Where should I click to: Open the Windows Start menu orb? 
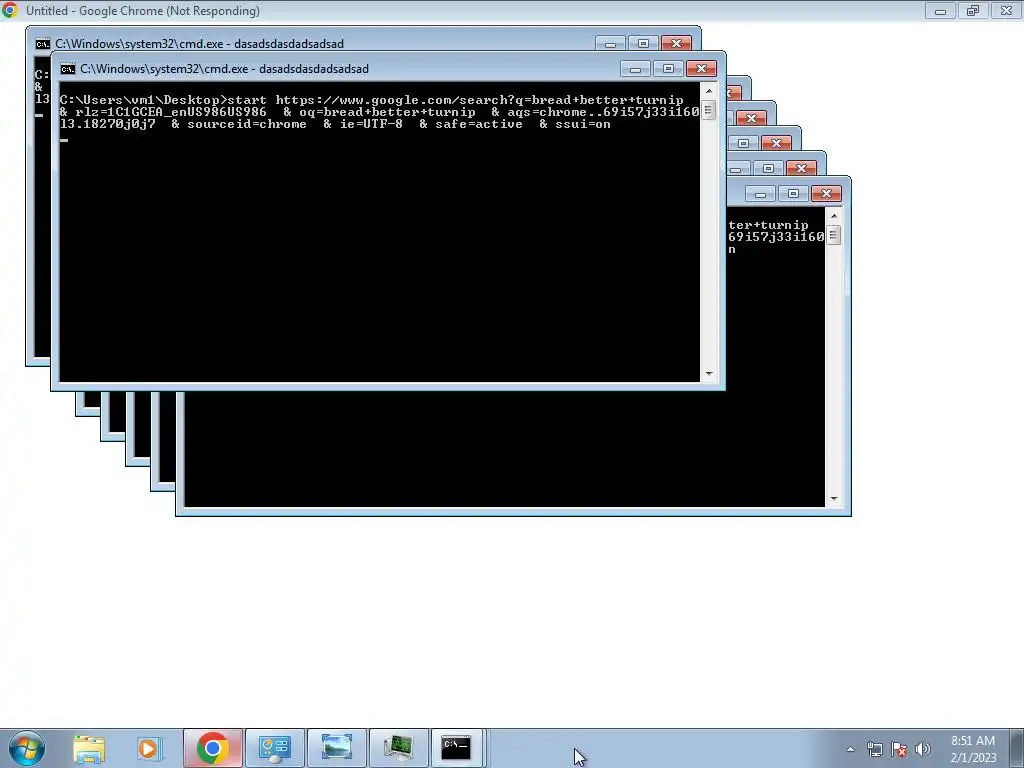point(27,748)
